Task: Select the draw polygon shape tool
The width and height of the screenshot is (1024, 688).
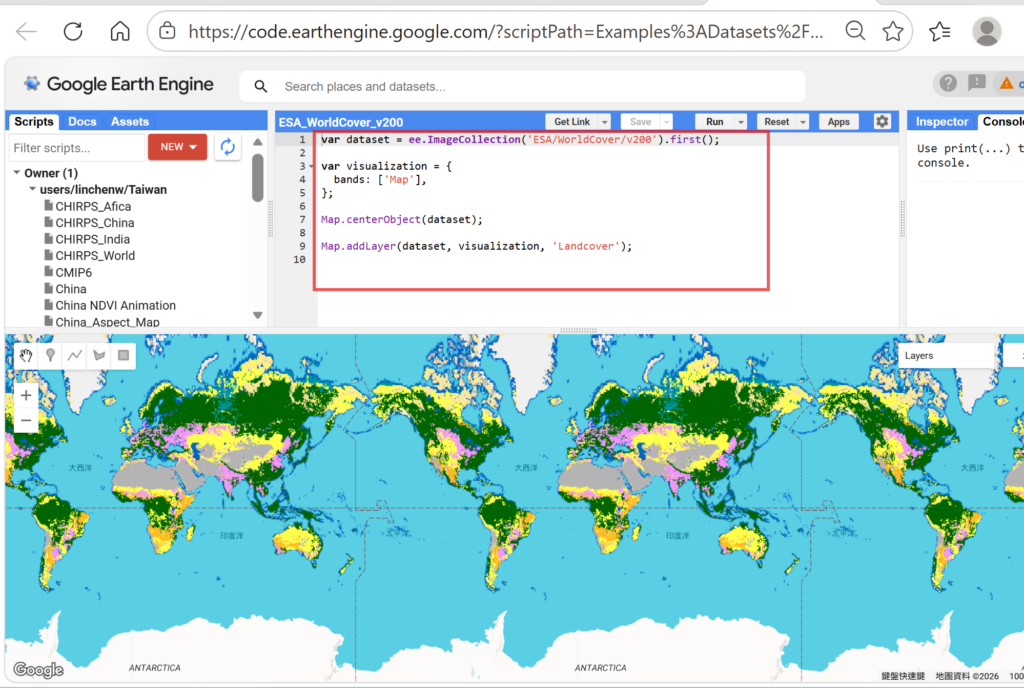Action: click(99, 355)
